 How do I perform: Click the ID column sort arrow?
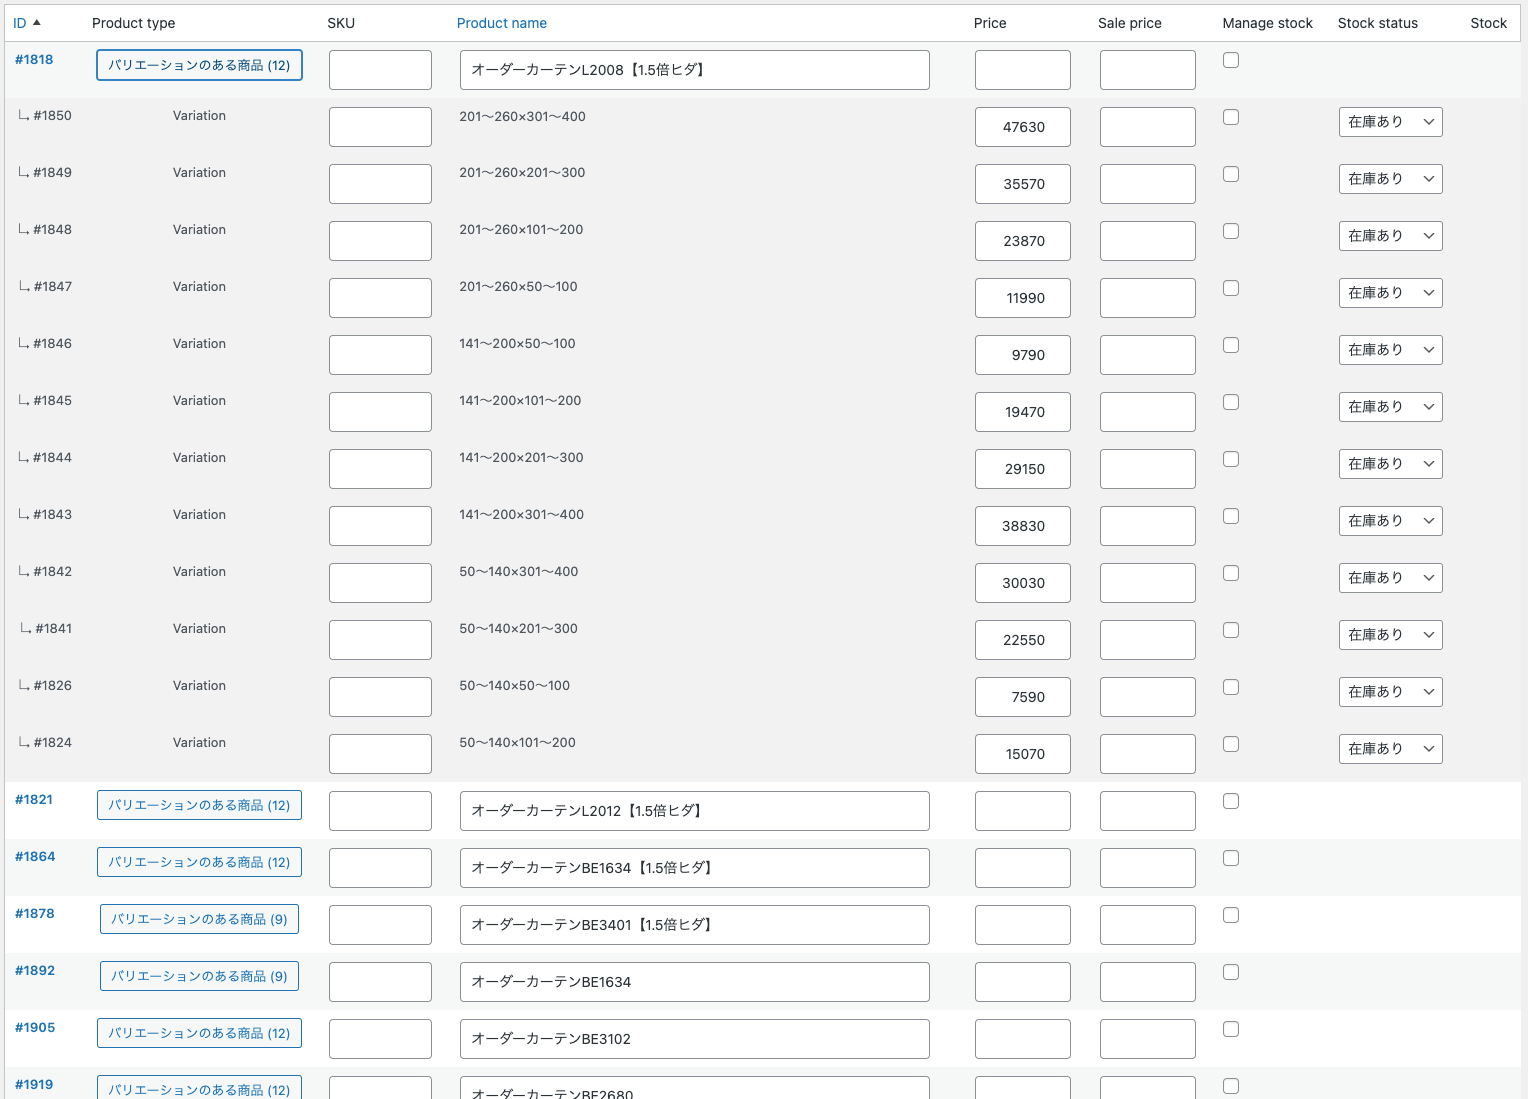(37, 22)
